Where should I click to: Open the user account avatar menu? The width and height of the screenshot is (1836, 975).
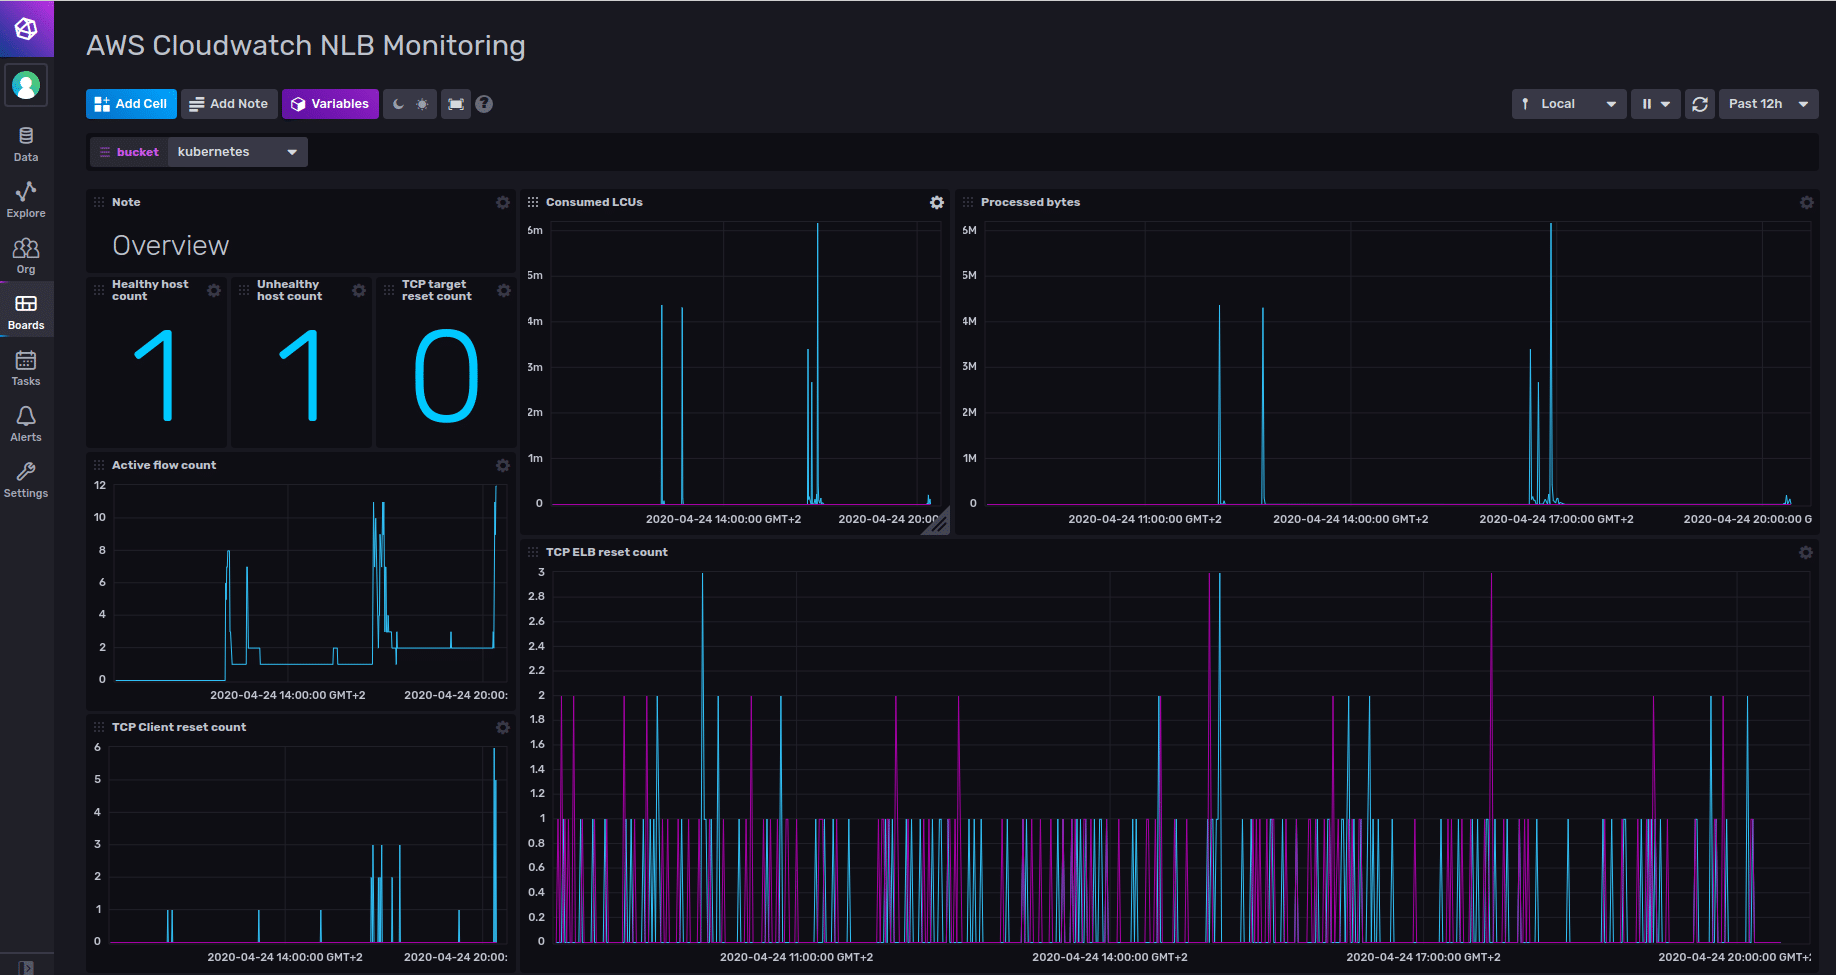(x=26, y=85)
